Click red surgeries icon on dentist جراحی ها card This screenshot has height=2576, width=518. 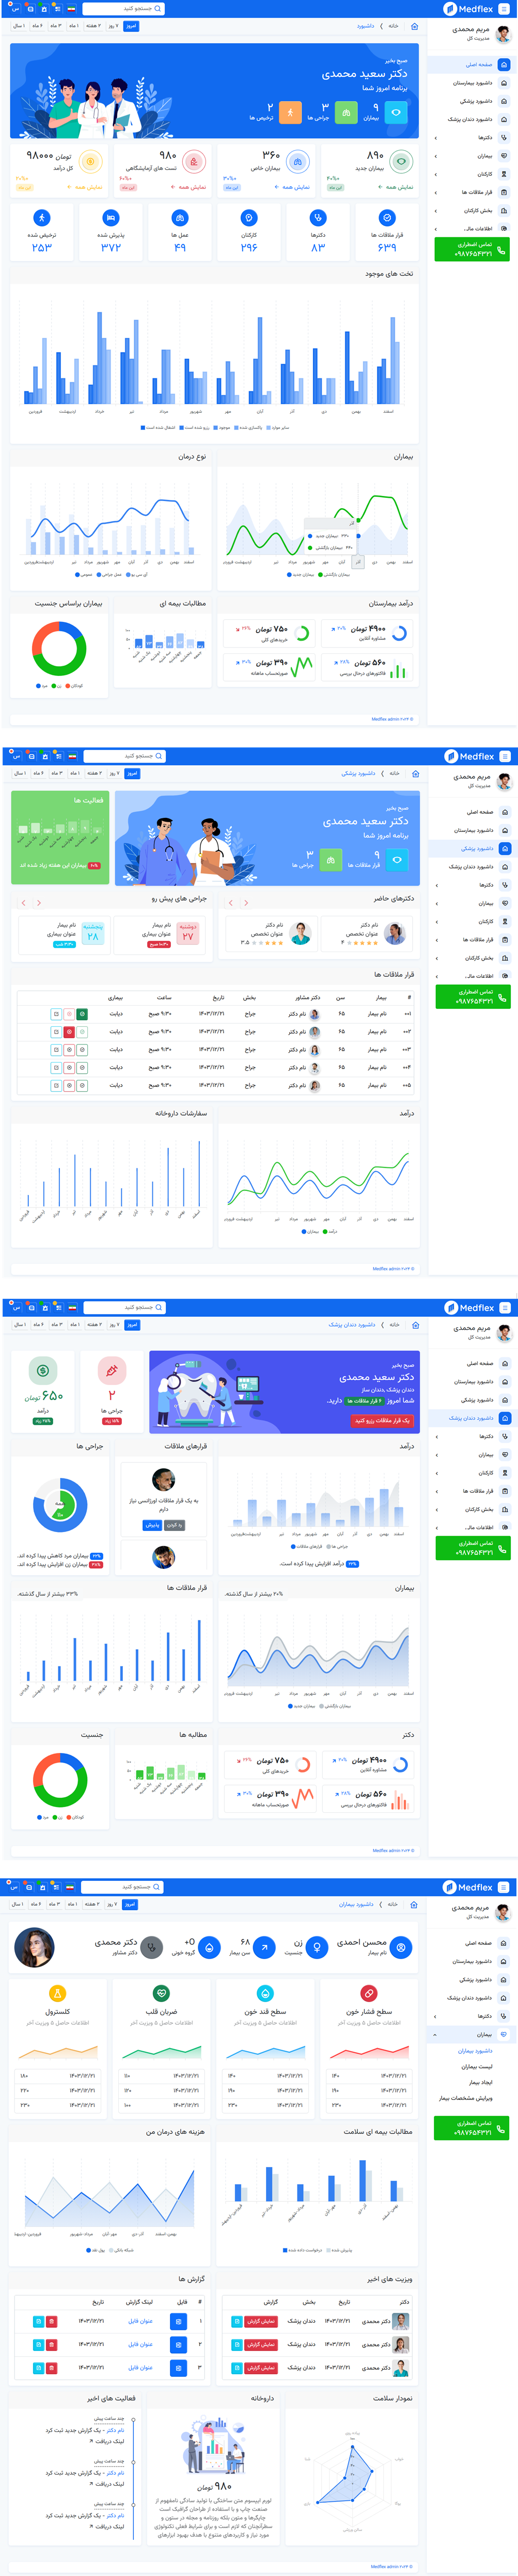[112, 1371]
